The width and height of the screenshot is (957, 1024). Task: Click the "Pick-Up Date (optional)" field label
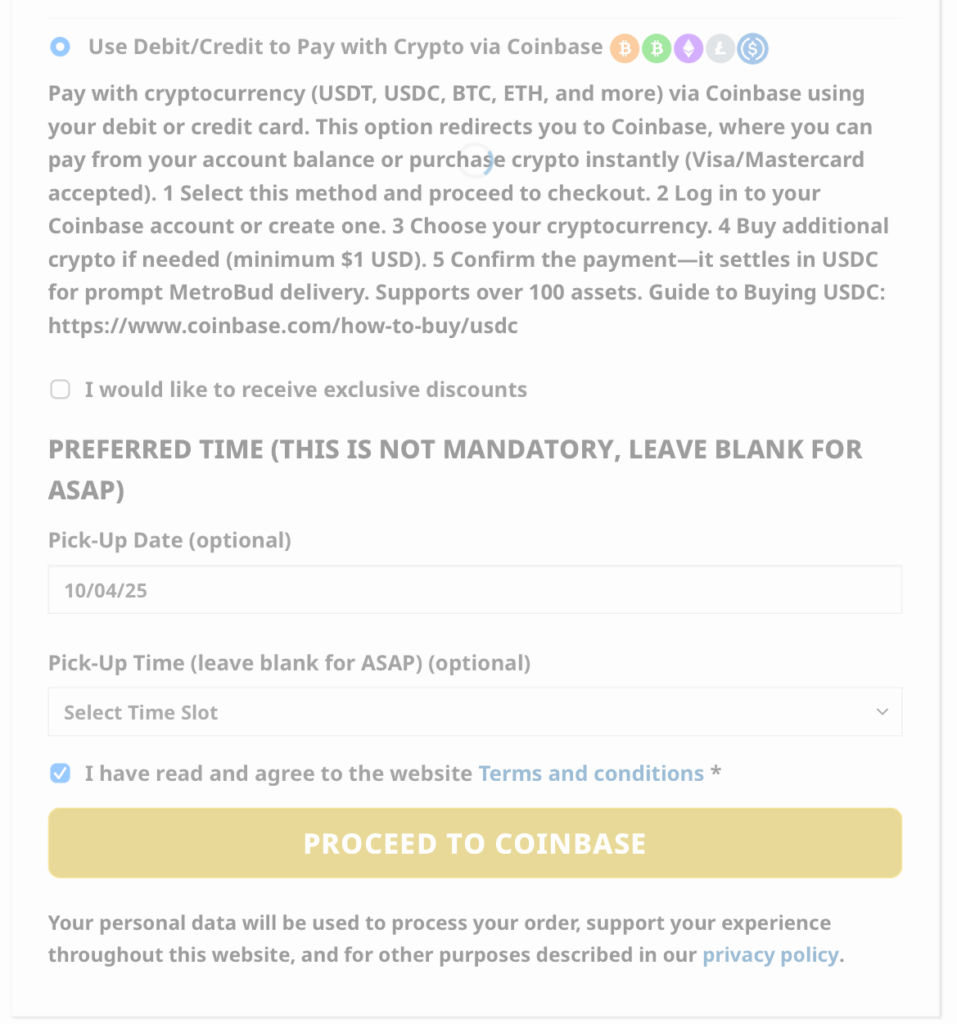[x=169, y=540]
